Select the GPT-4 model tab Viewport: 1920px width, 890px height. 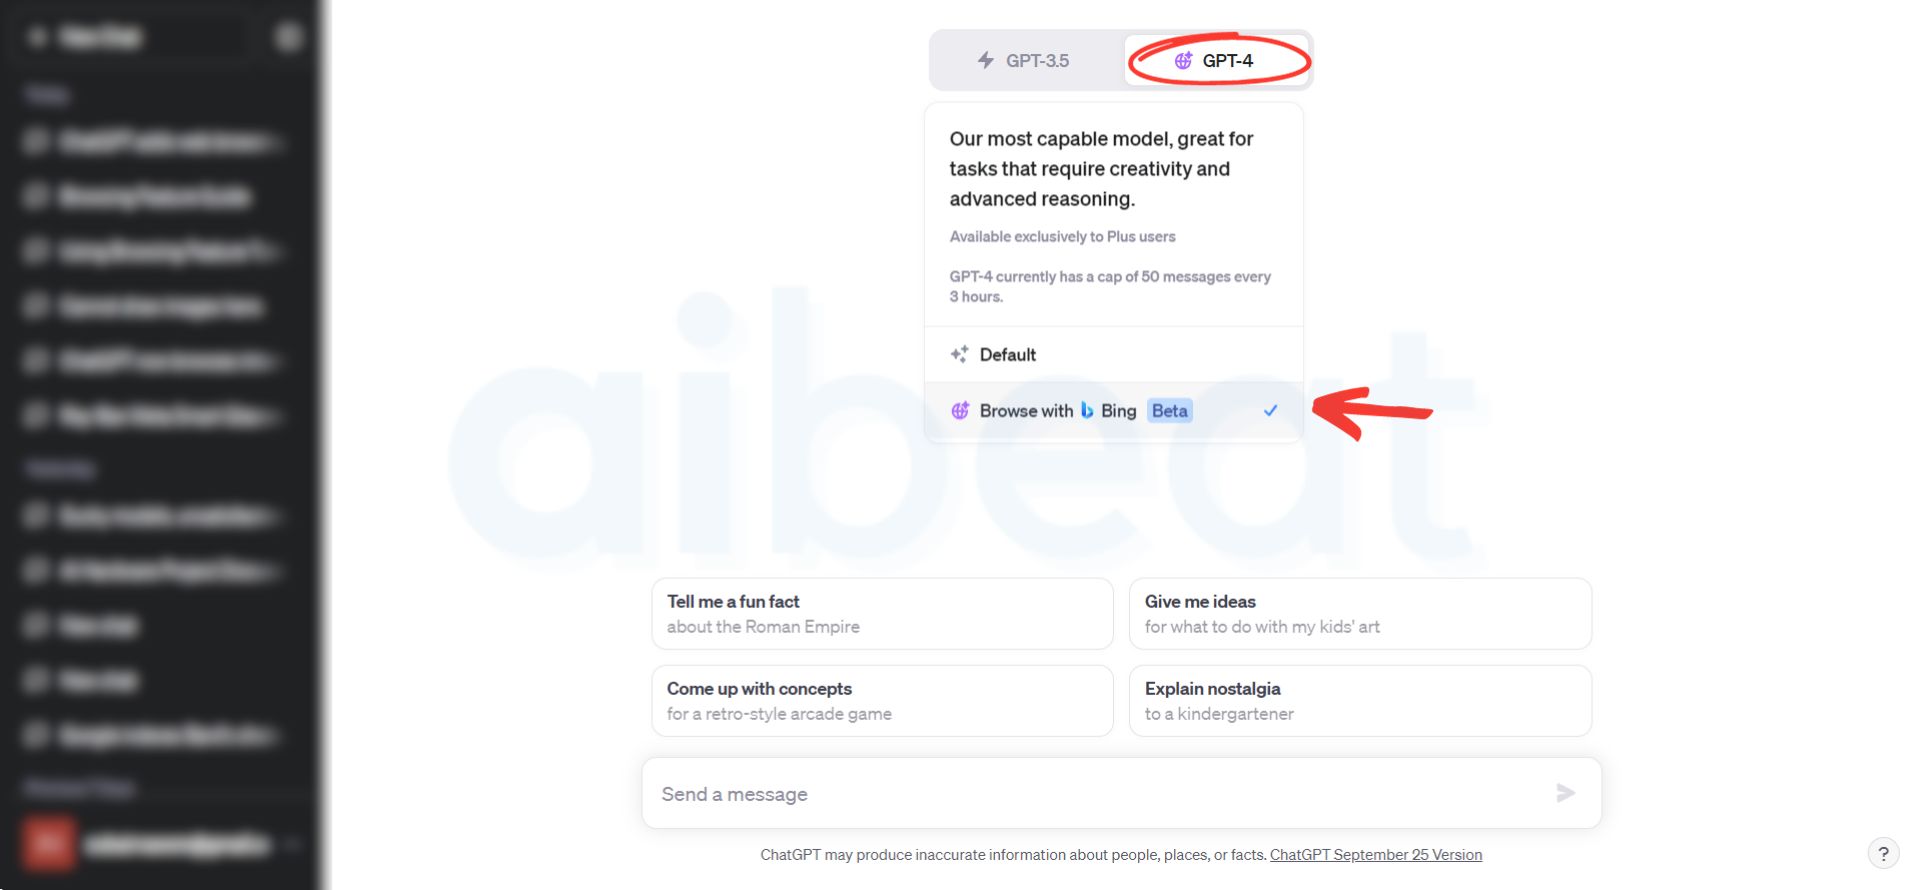pyautogui.click(x=1216, y=60)
